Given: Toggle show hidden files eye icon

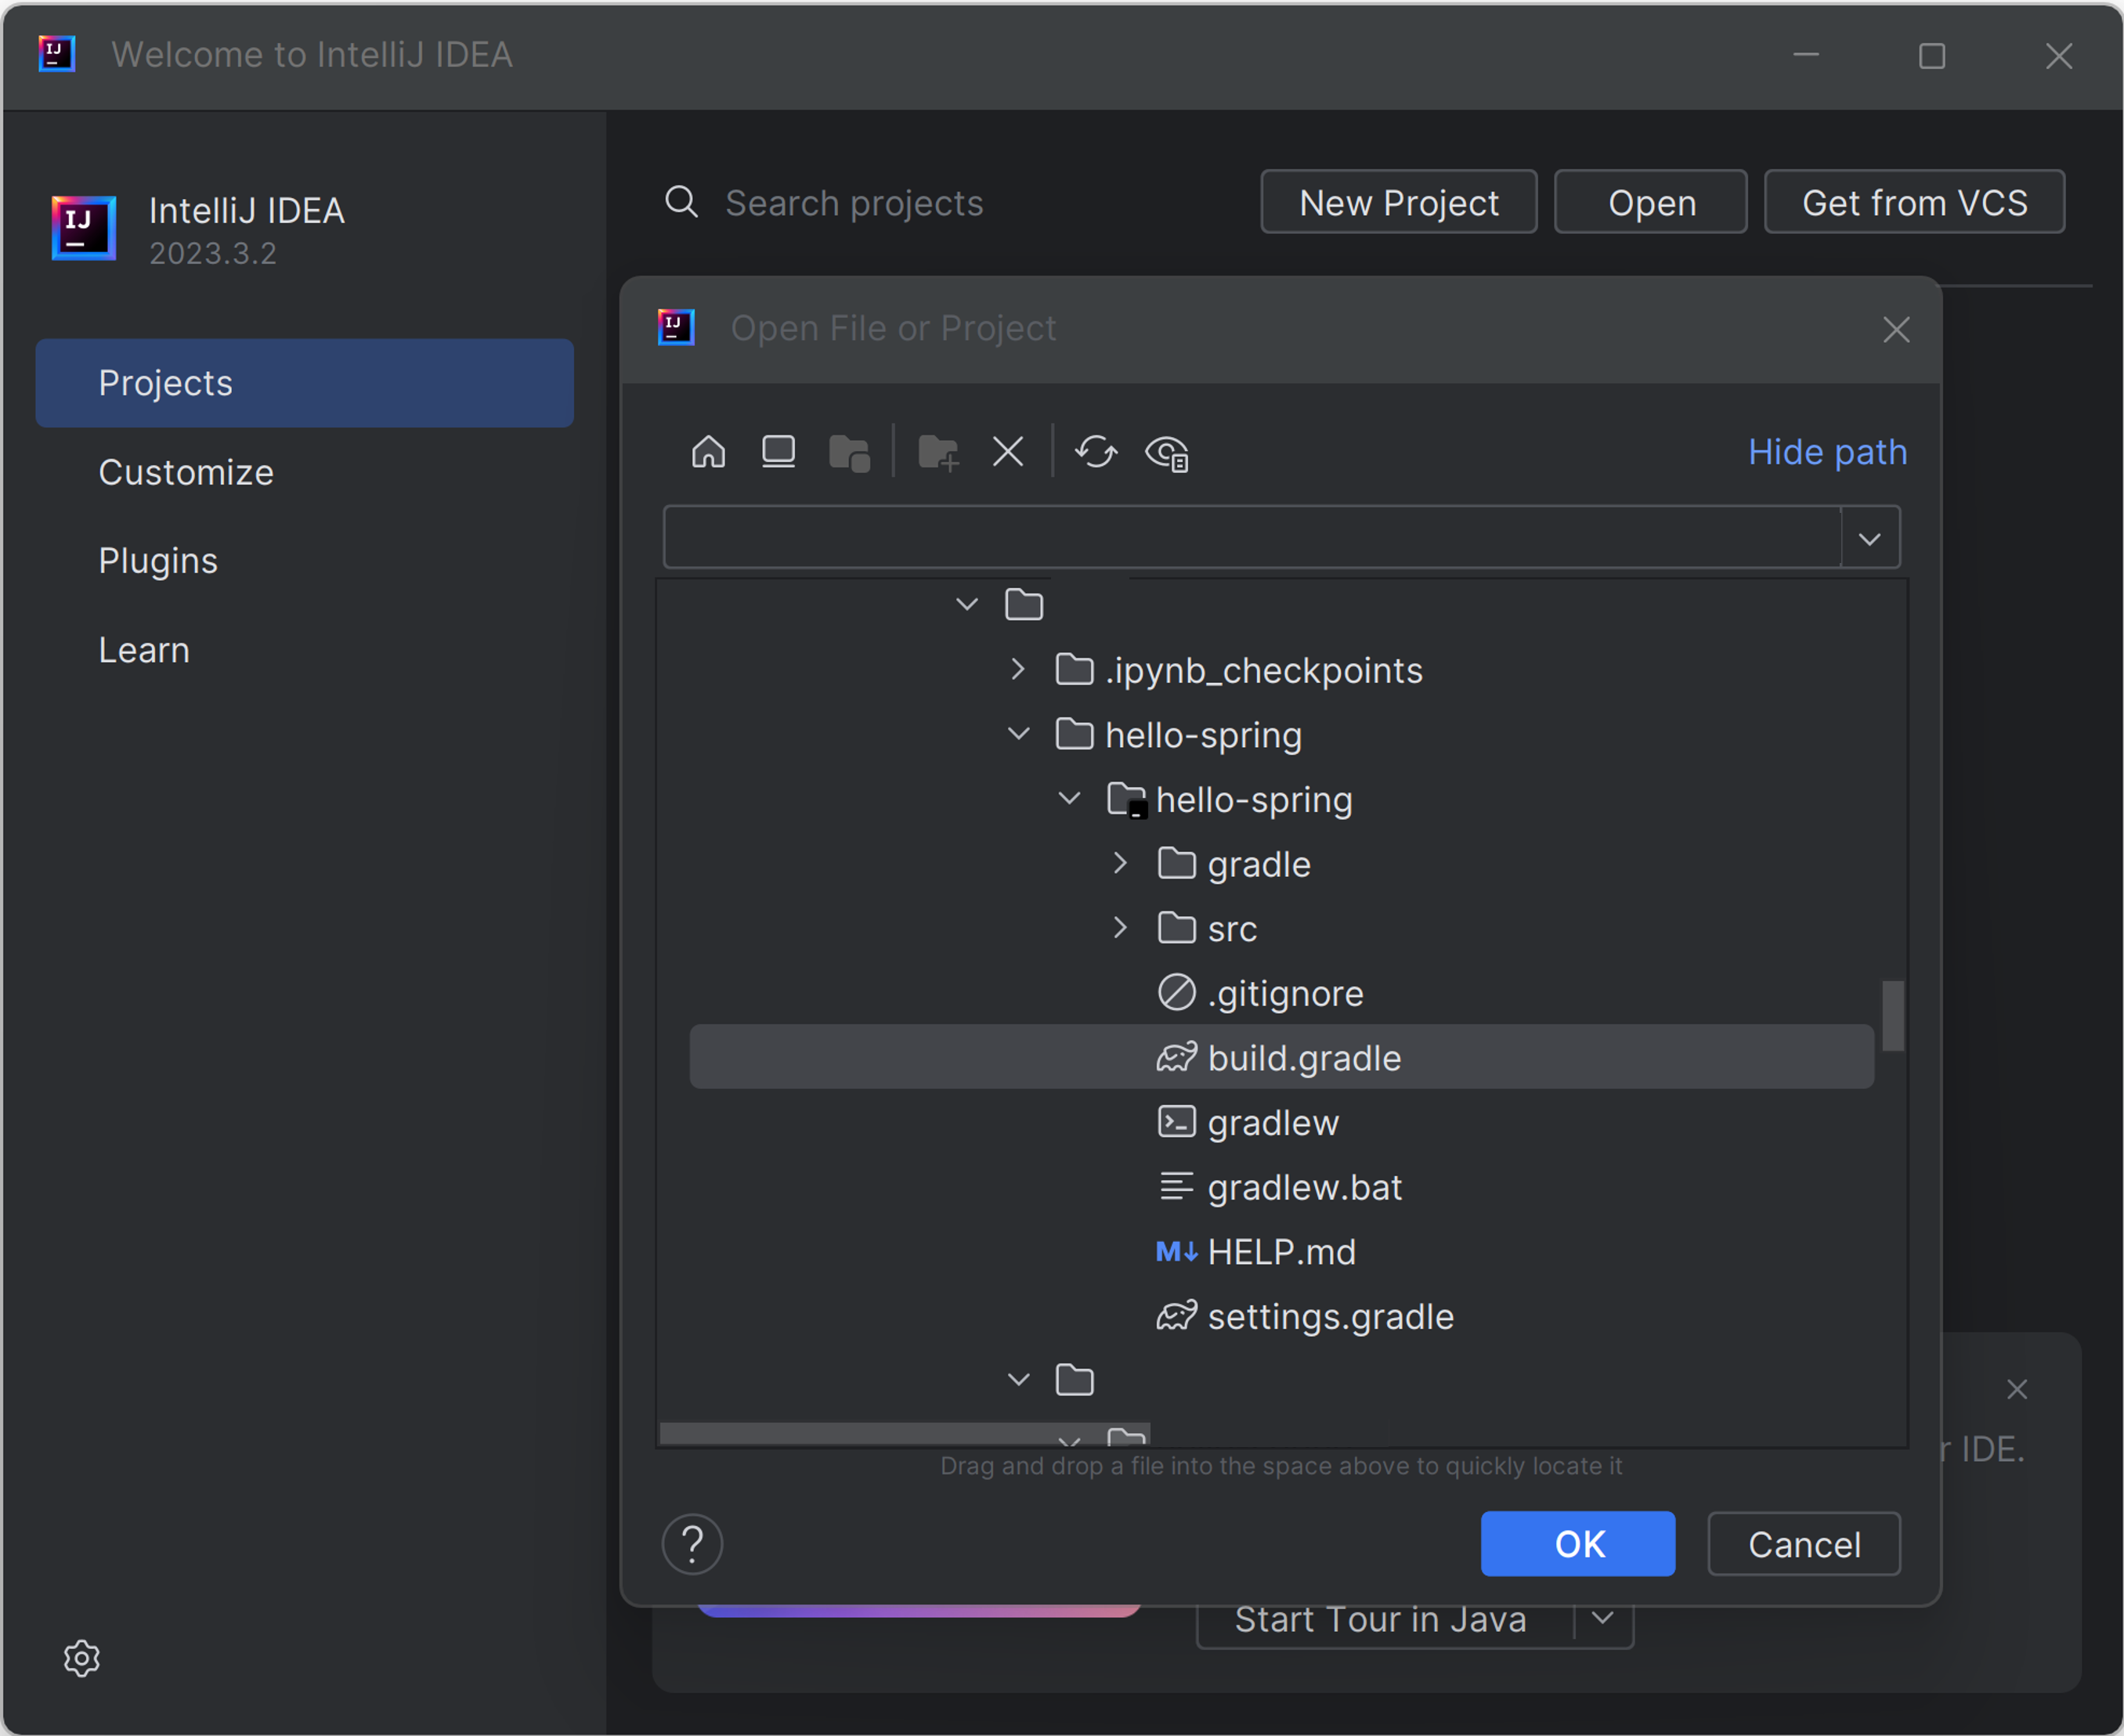Looking at the screenshot, I should (1166, 453).
